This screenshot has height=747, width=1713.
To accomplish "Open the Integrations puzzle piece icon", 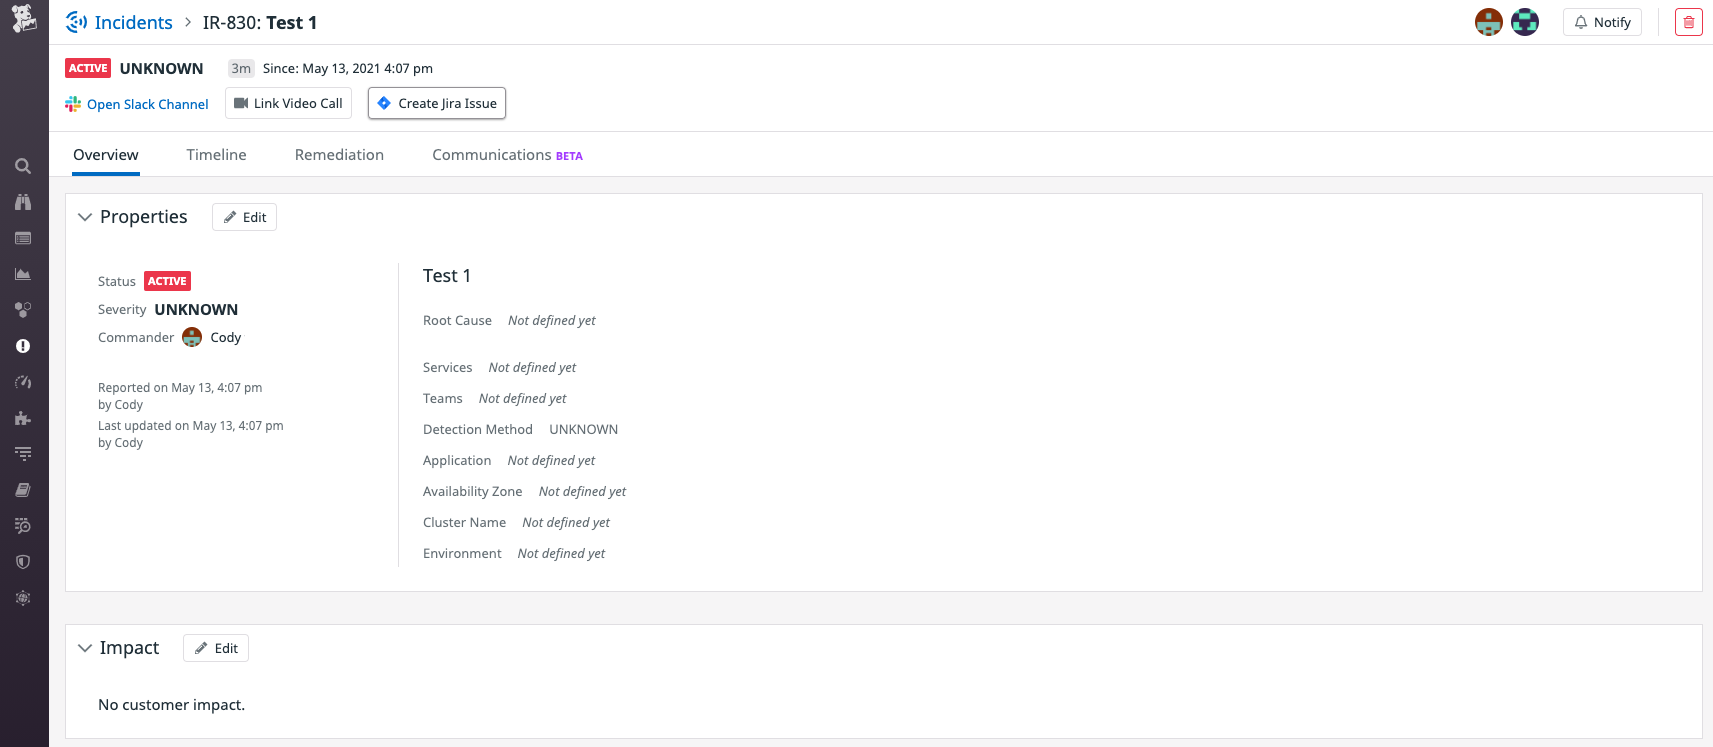I will click(x=23, y=418).
